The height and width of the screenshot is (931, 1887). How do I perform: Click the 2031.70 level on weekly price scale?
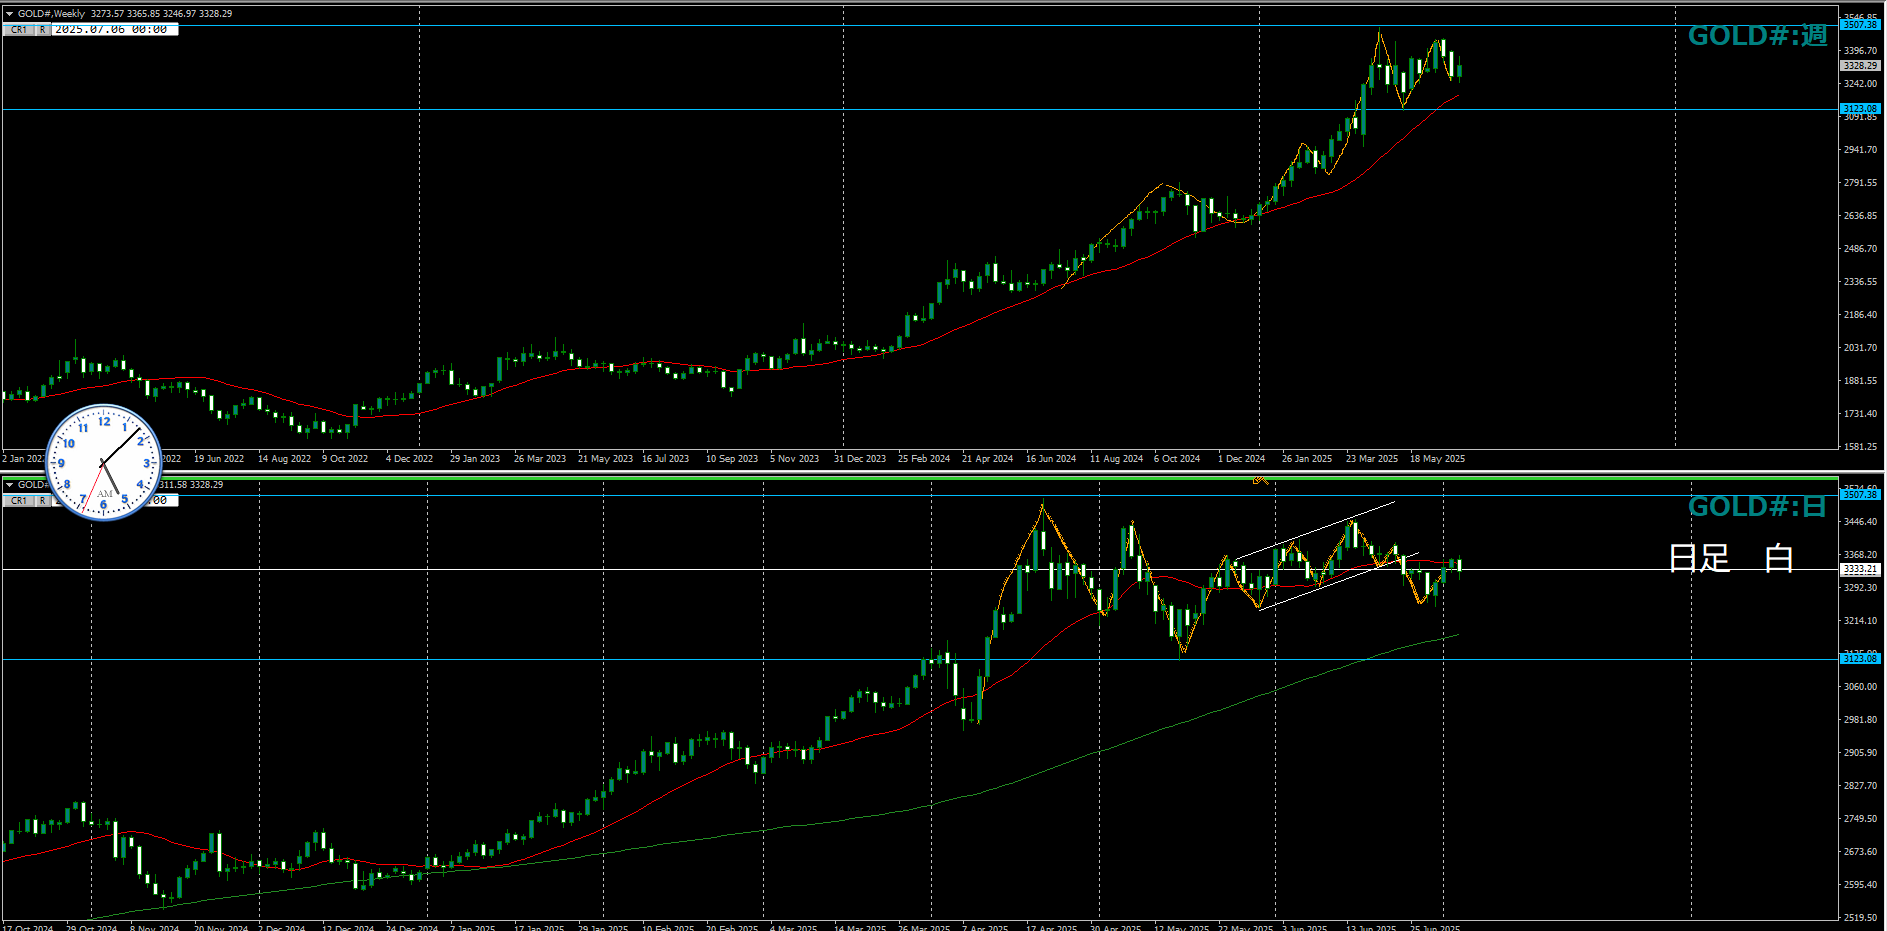coord(1860,348)
